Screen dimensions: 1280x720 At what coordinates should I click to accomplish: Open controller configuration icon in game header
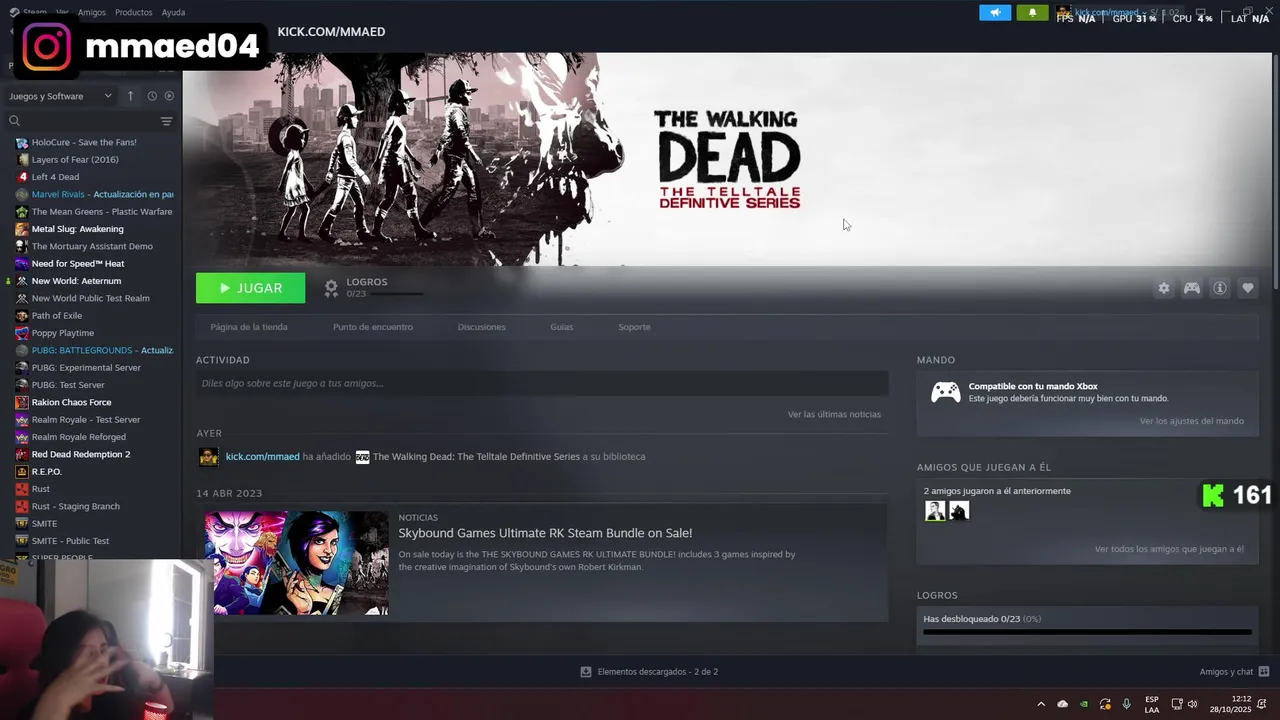[1192, 288]
